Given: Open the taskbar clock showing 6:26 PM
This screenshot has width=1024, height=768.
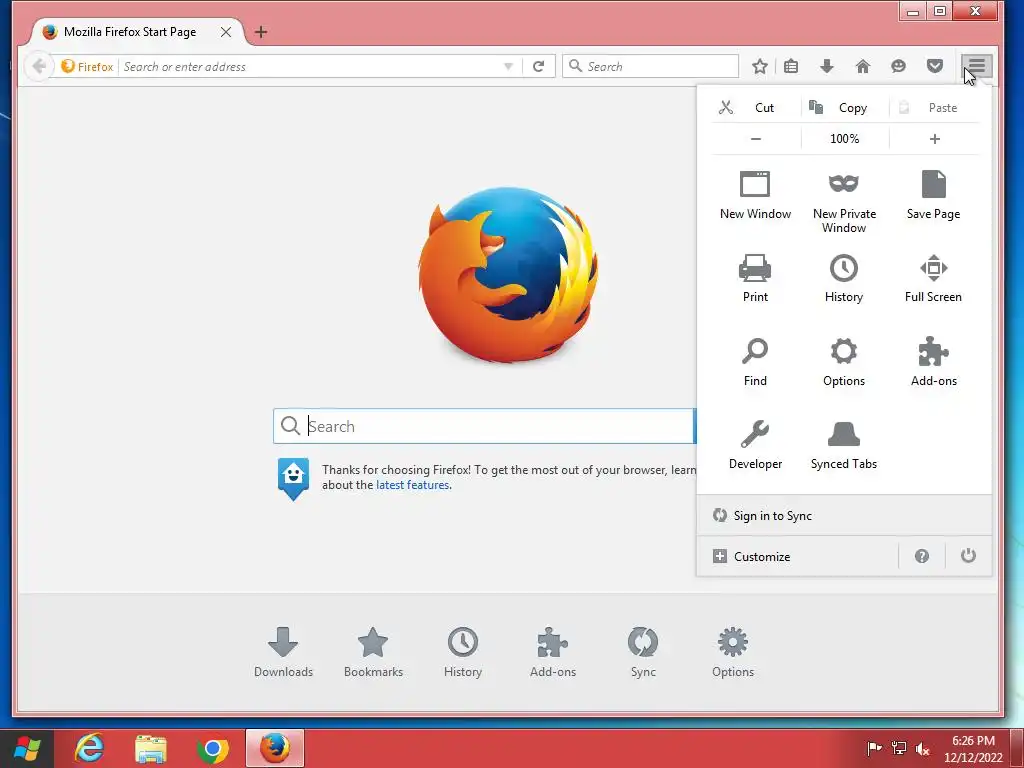Looking at the screenshot, I should (973, 749).
